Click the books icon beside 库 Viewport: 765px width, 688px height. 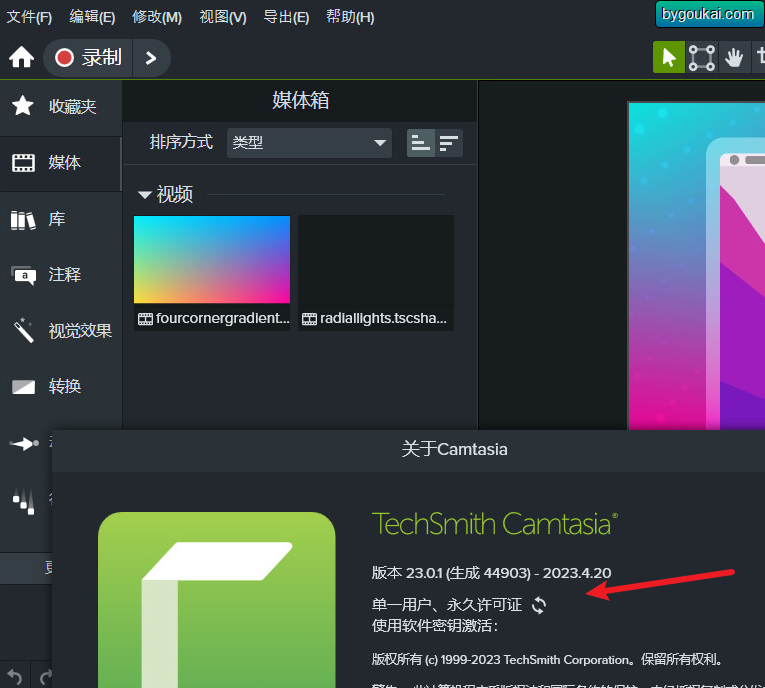coord(23,220)
